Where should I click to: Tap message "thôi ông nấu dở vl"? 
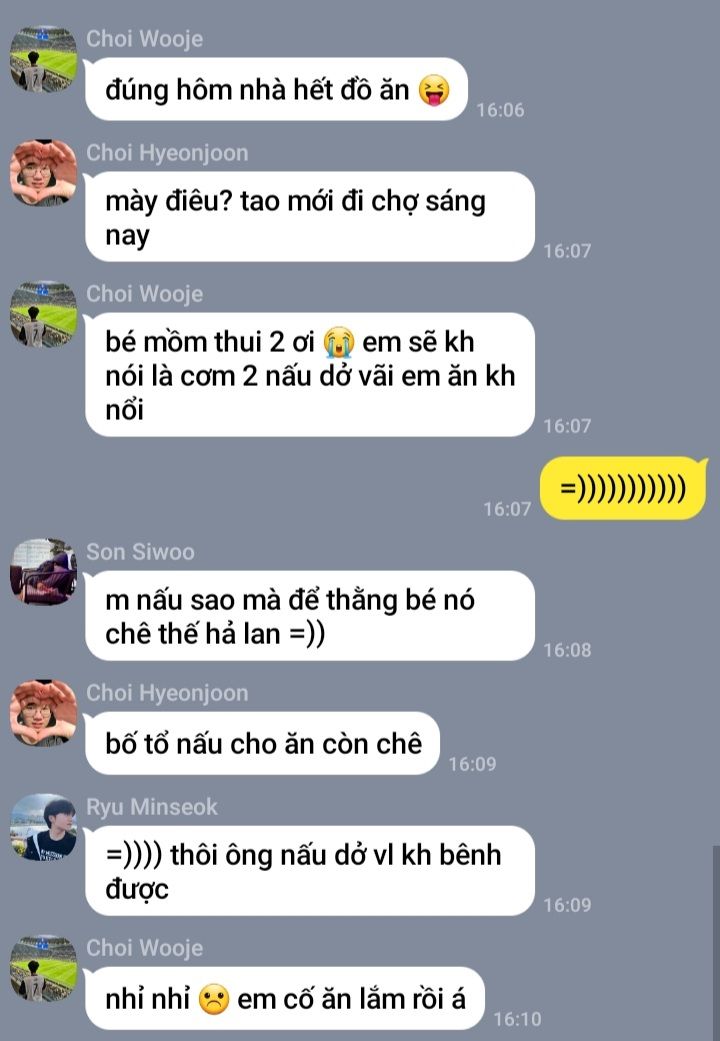click(310, 871)
